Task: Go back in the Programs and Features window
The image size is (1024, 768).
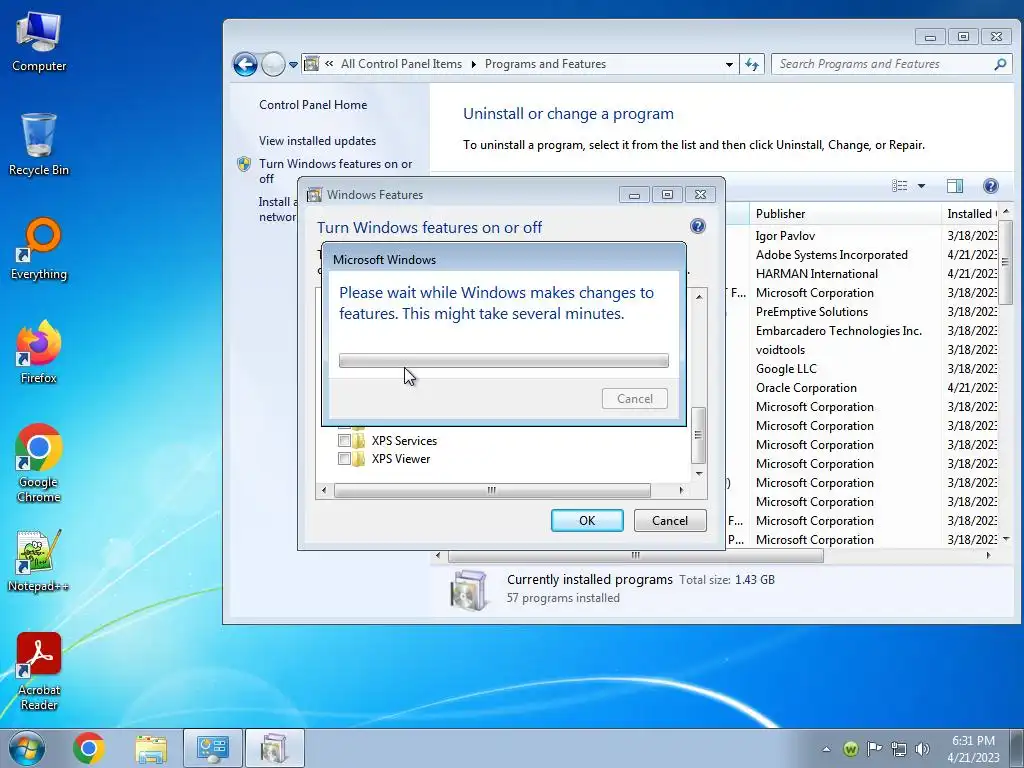Action: pyautogui.click(x=246, y=64)
